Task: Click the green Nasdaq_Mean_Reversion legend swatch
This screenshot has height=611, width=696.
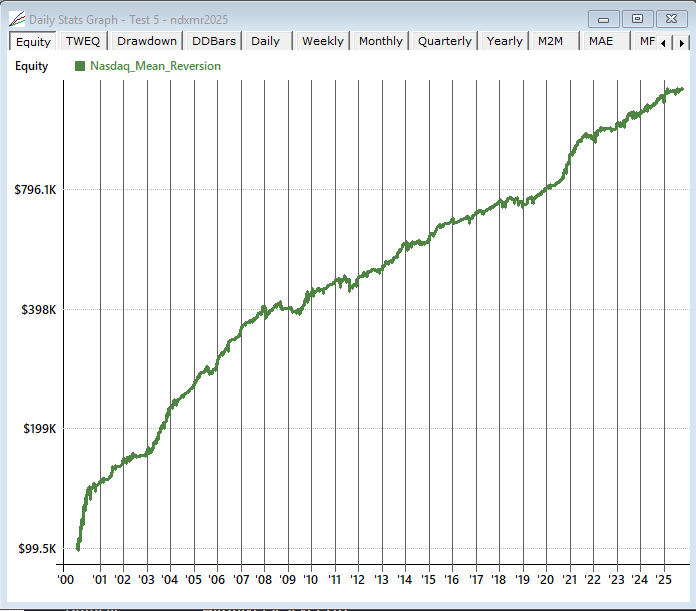Action: coord(81,66)
